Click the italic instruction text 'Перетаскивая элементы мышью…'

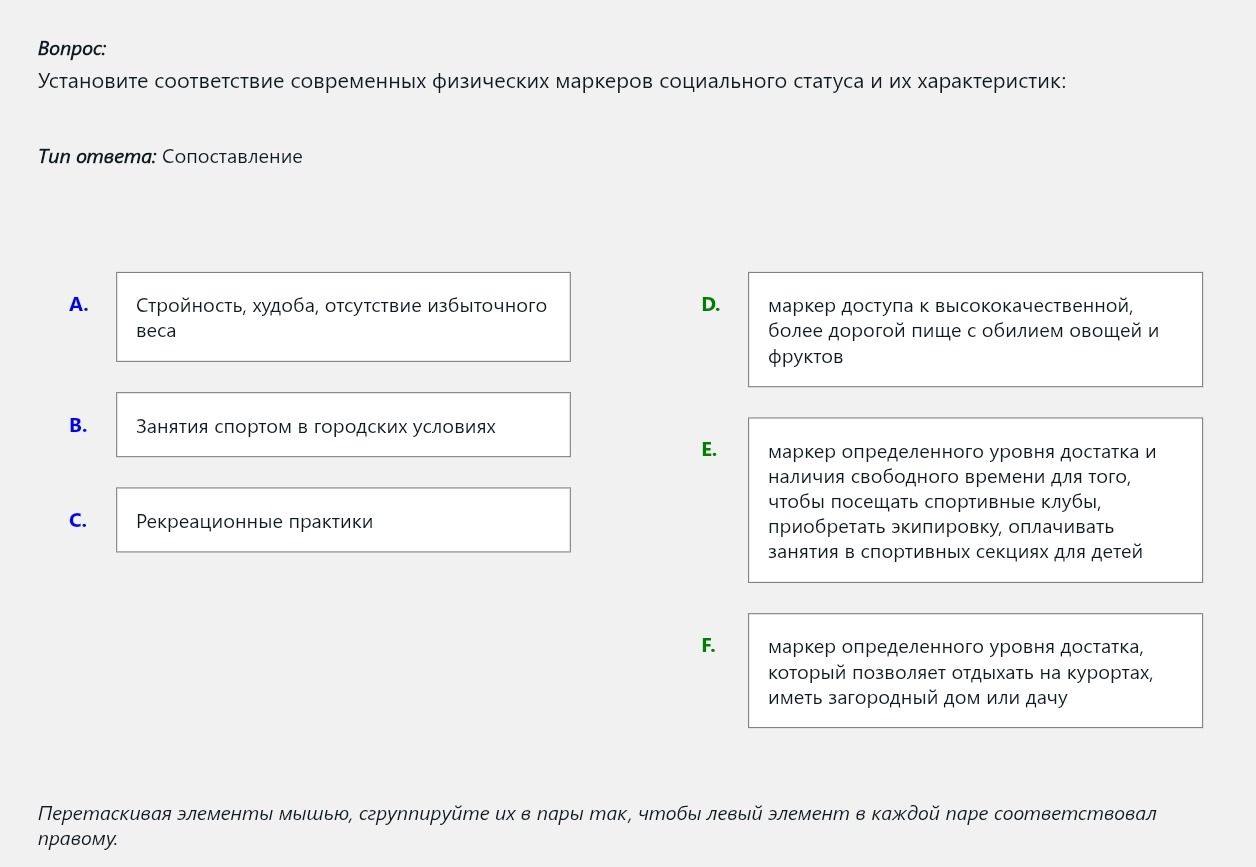(597, 826)
